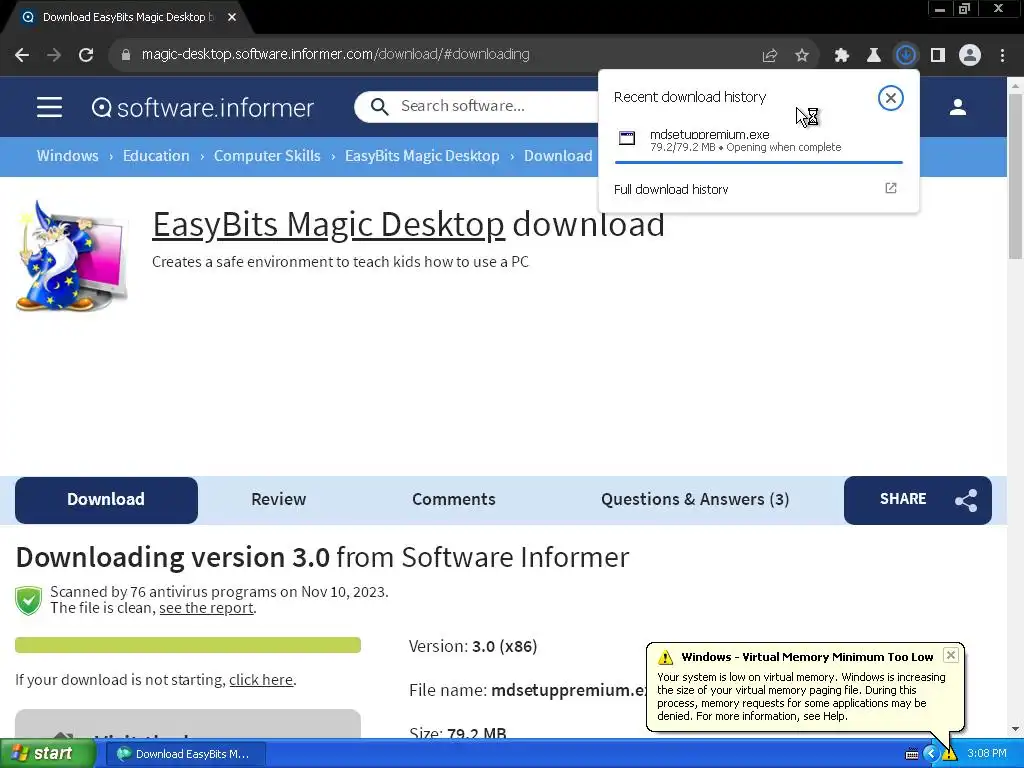Switch to the Comments tab

(453, 500)
